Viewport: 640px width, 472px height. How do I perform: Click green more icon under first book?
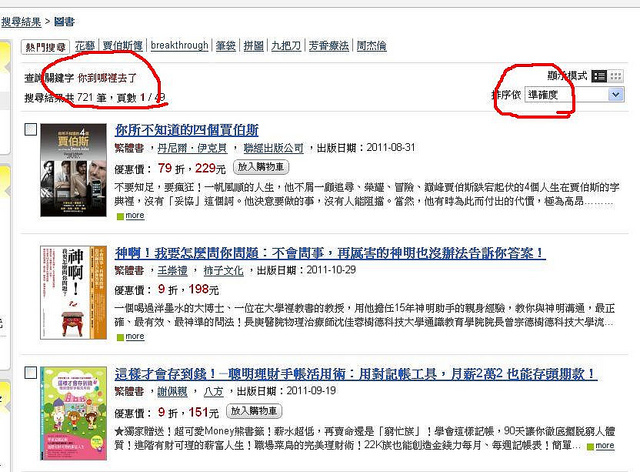pyautogui.click(x=120, y=216)
